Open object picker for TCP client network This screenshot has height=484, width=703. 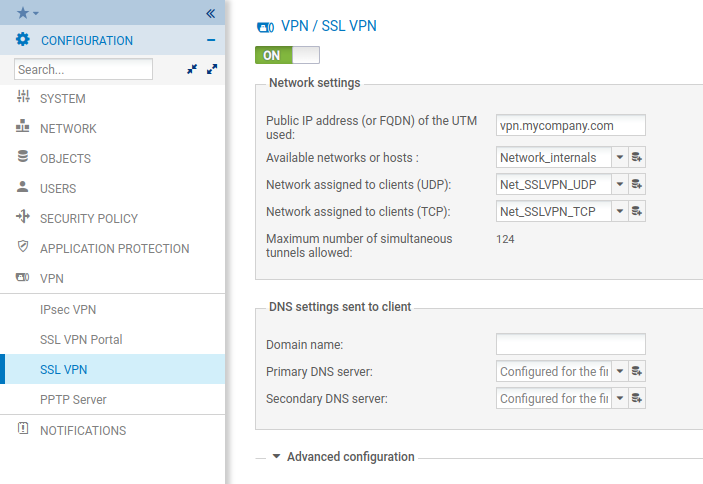[637, 211]
